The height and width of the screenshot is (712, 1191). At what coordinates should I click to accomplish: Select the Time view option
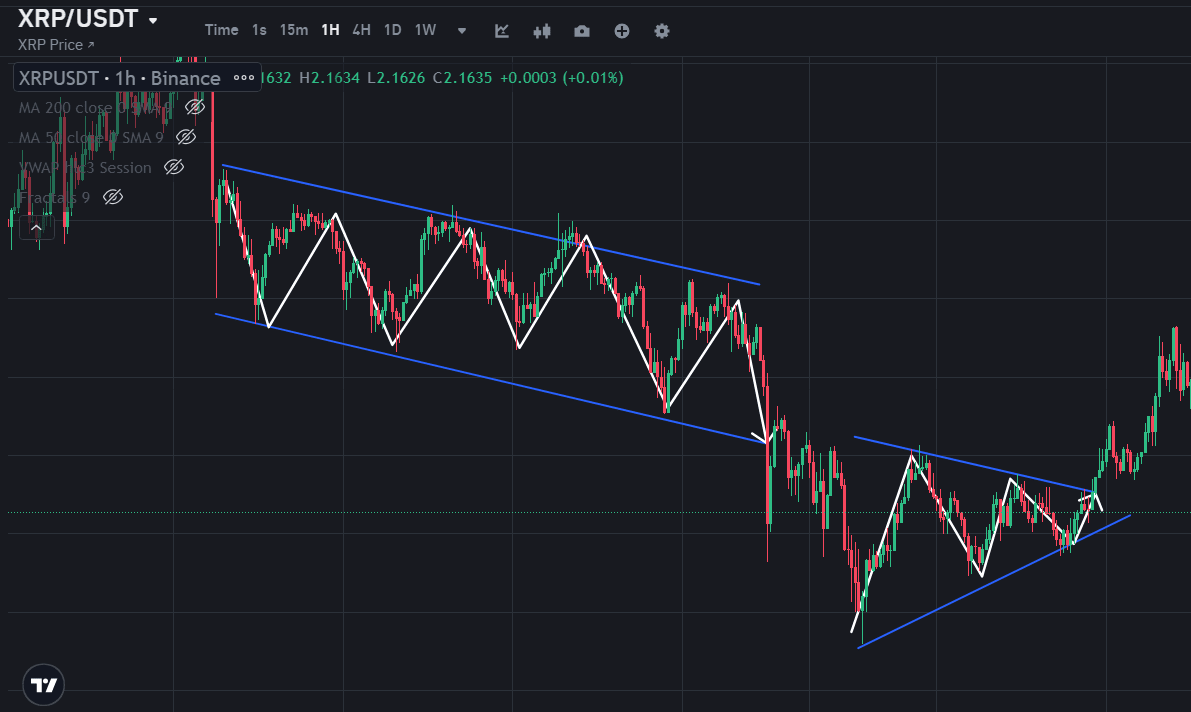pyautogui.click(x=222, y=30)
